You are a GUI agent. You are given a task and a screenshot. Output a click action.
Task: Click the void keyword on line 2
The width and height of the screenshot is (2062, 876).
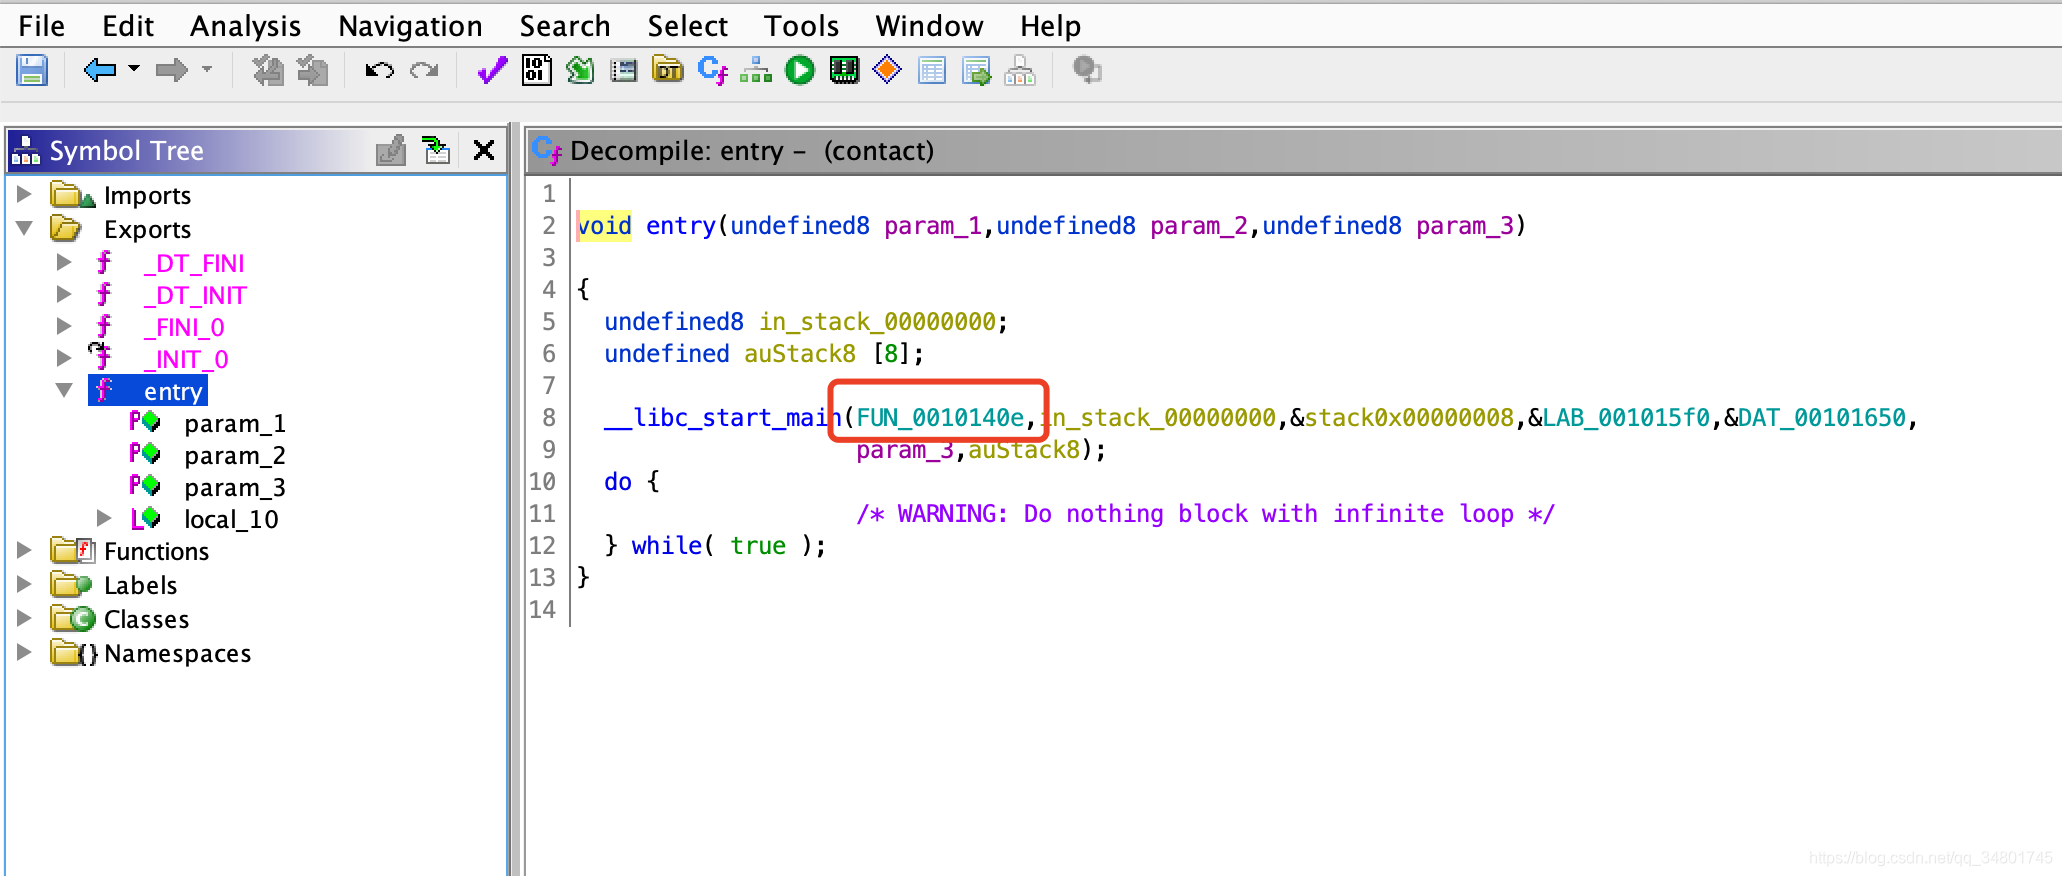tap(604, 225)
